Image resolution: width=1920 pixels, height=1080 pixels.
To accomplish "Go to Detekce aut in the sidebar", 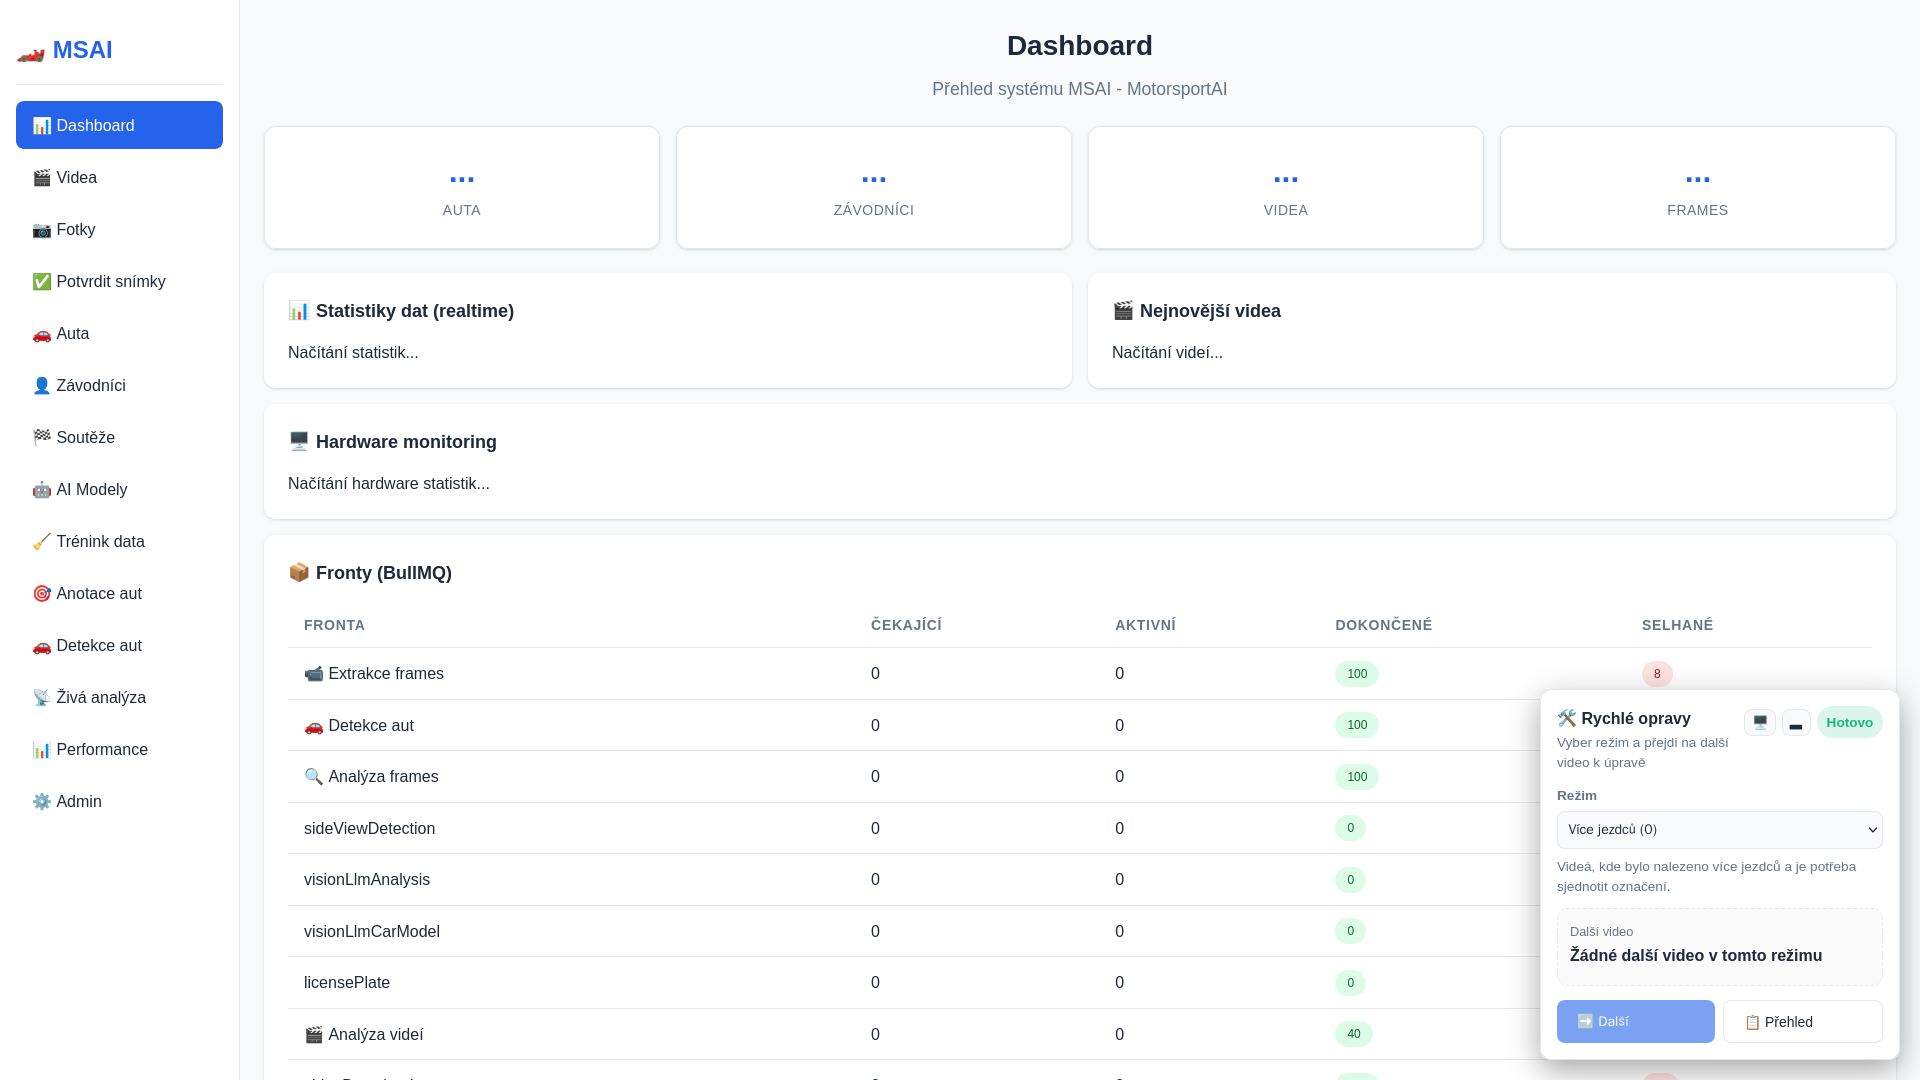I will point(119,645).
